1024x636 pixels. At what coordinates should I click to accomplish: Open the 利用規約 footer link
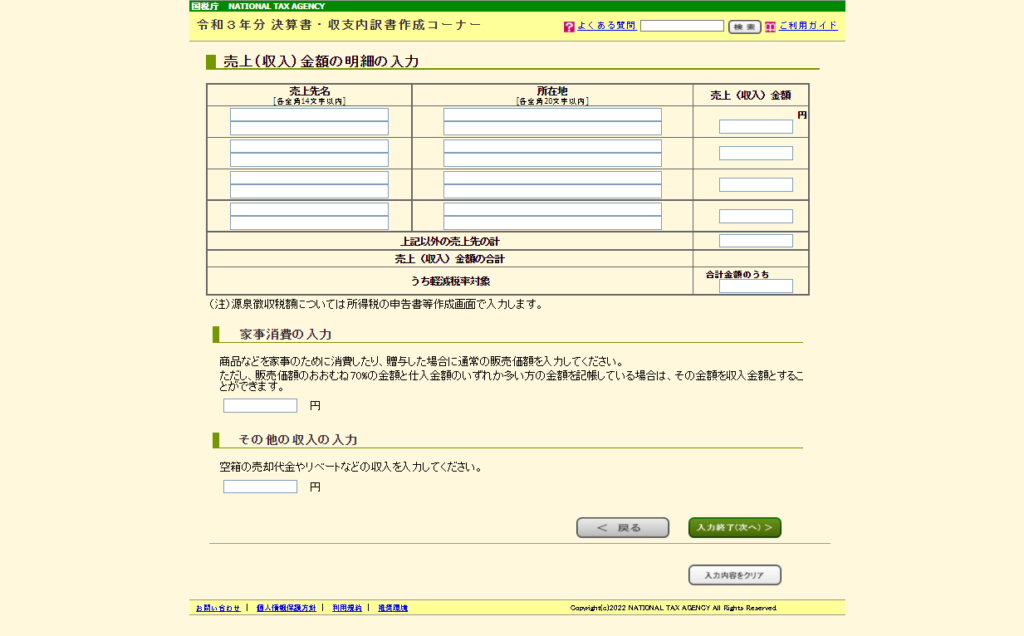[x=347, y=608]
